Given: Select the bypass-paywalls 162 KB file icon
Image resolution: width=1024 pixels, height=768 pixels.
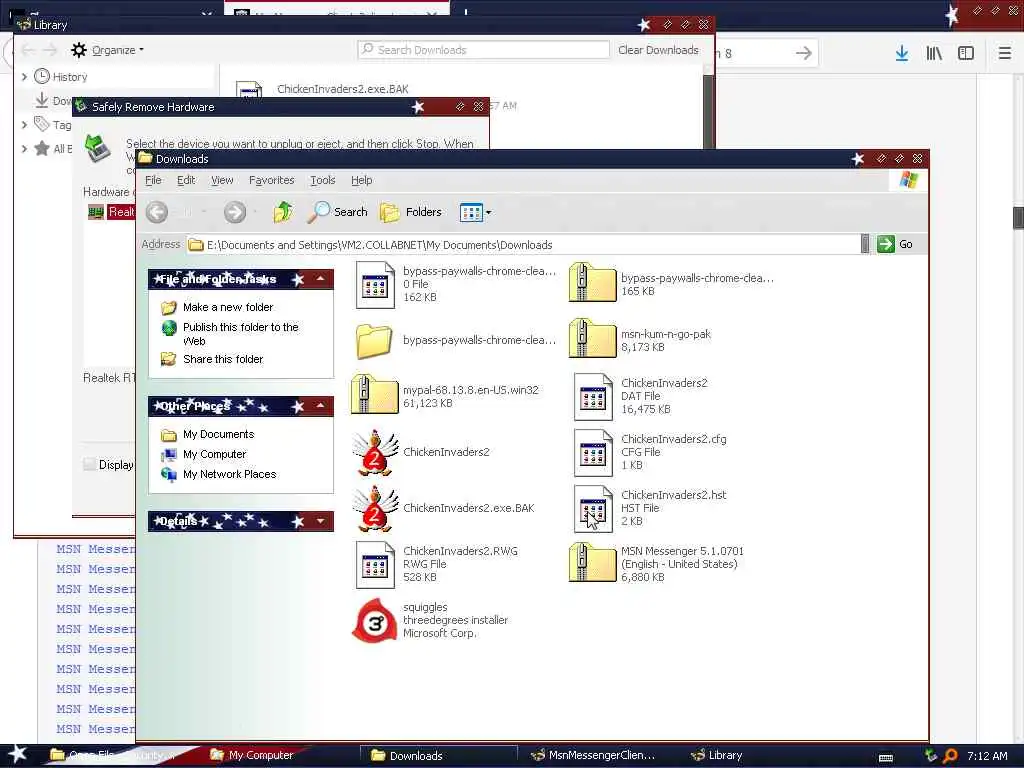Looking at the screenshot, I should point(376,285).
